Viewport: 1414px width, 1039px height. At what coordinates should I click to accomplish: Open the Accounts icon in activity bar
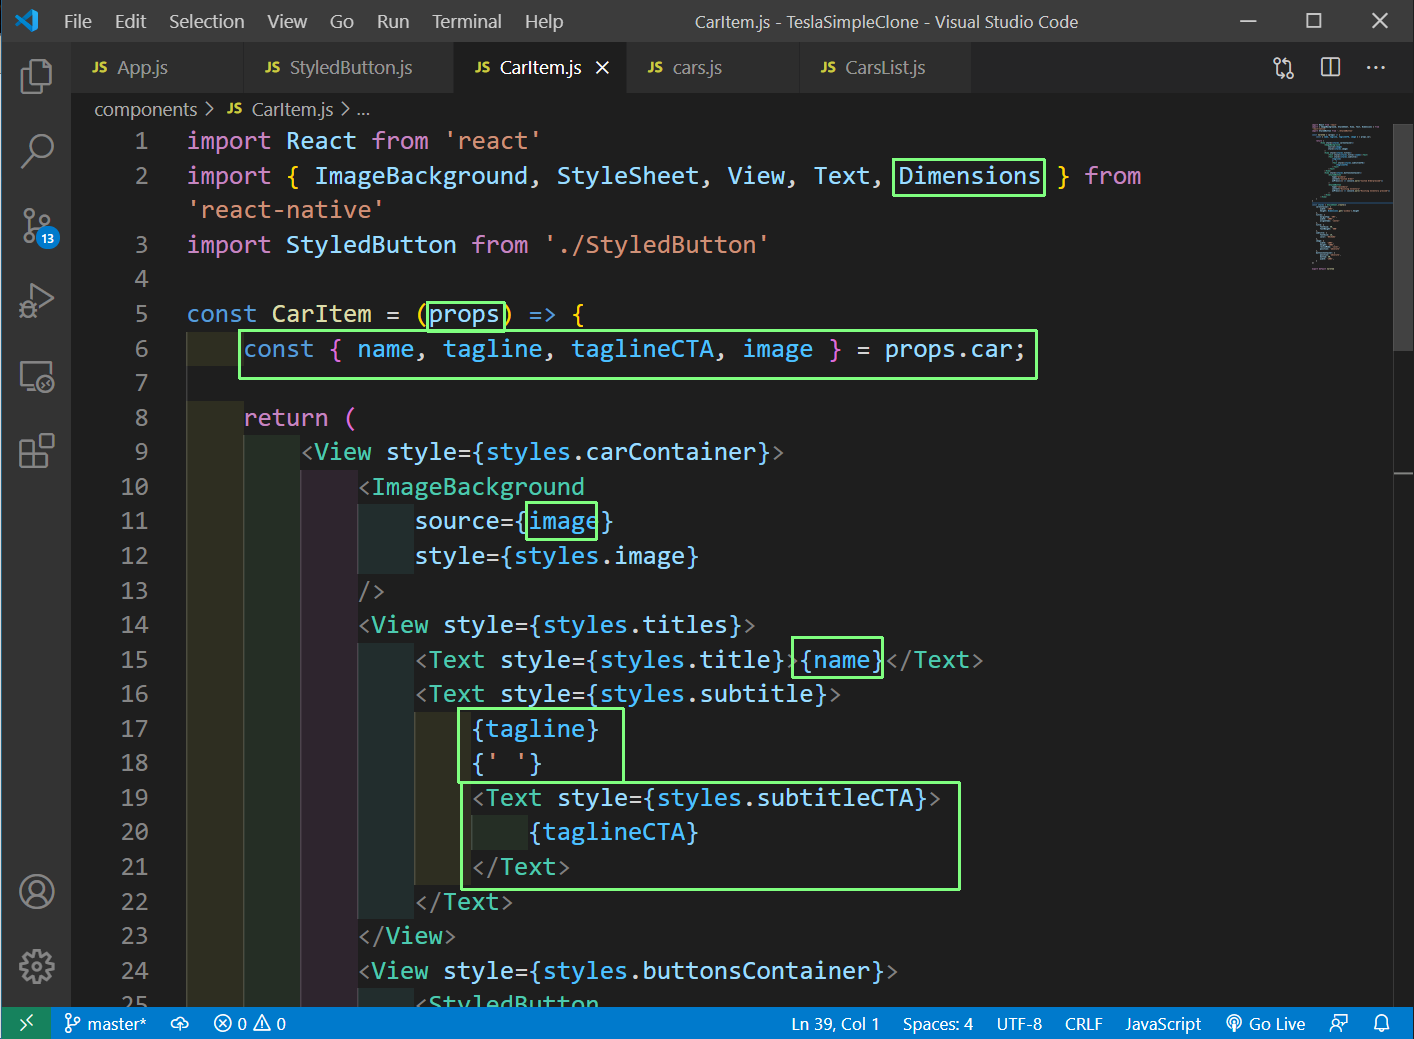point(36,891)
